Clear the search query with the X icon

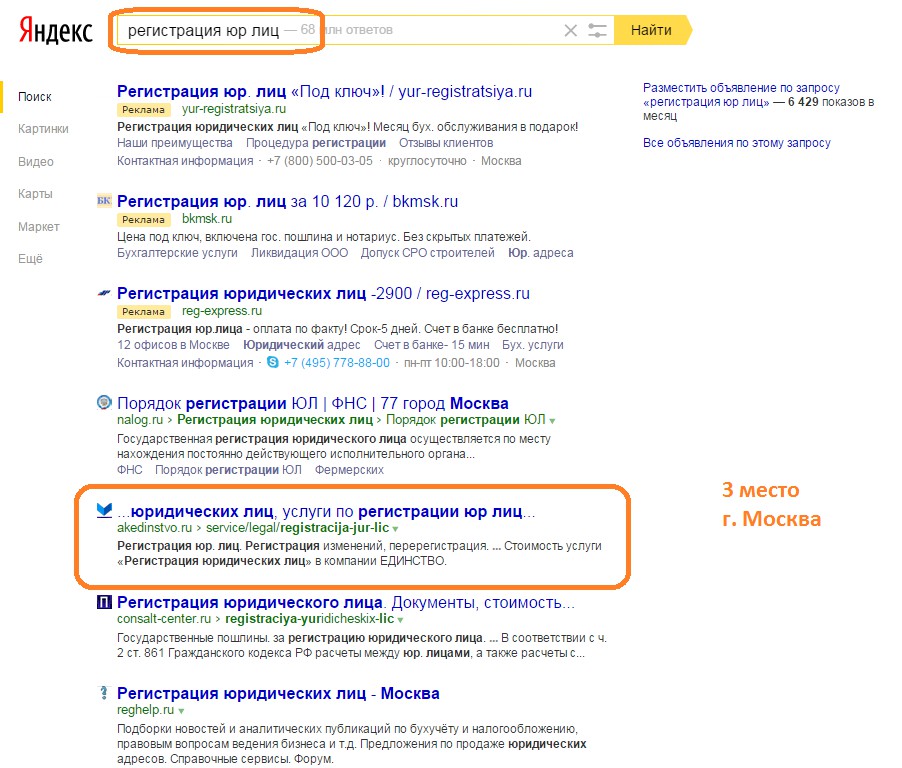tap(570, 30)
